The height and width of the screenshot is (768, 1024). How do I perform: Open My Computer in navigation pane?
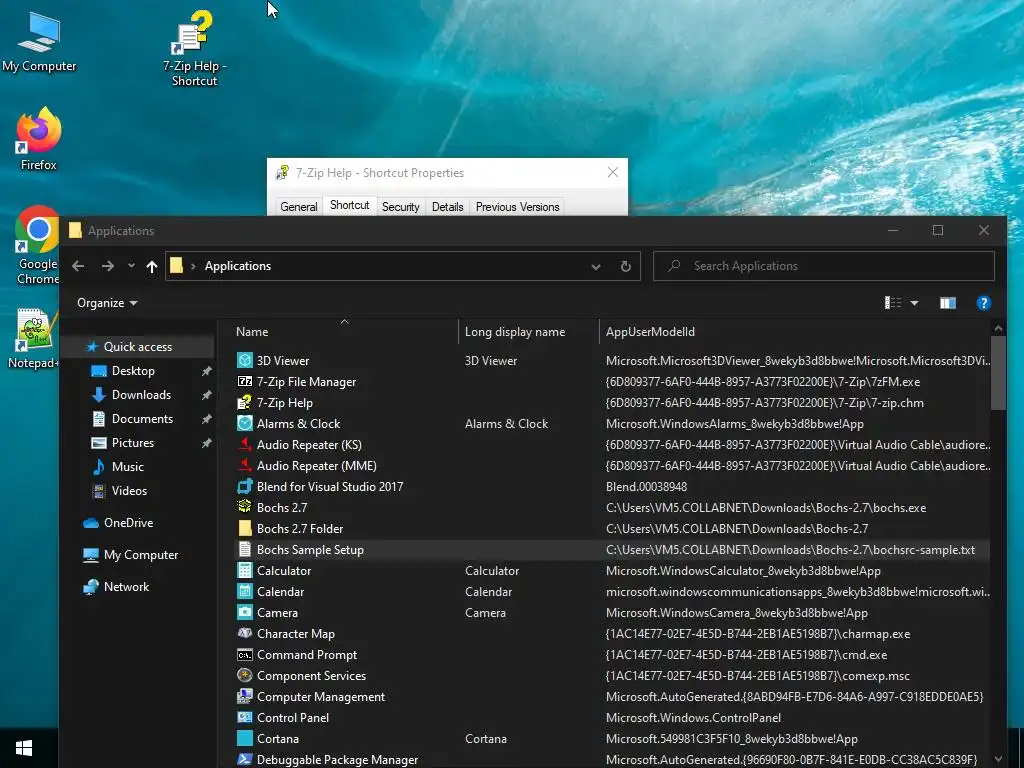pyautogui.click(x=140, y=554)
